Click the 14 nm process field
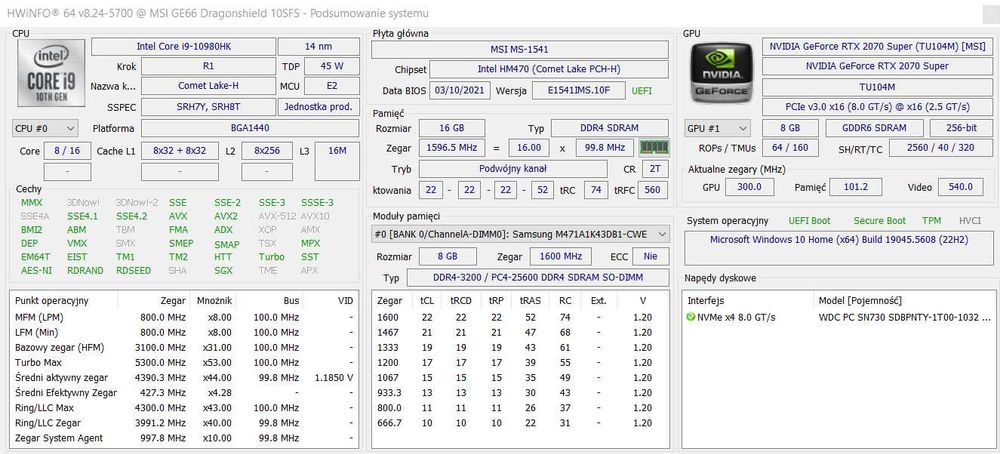The image size is (1000, 454). [319, 47]
